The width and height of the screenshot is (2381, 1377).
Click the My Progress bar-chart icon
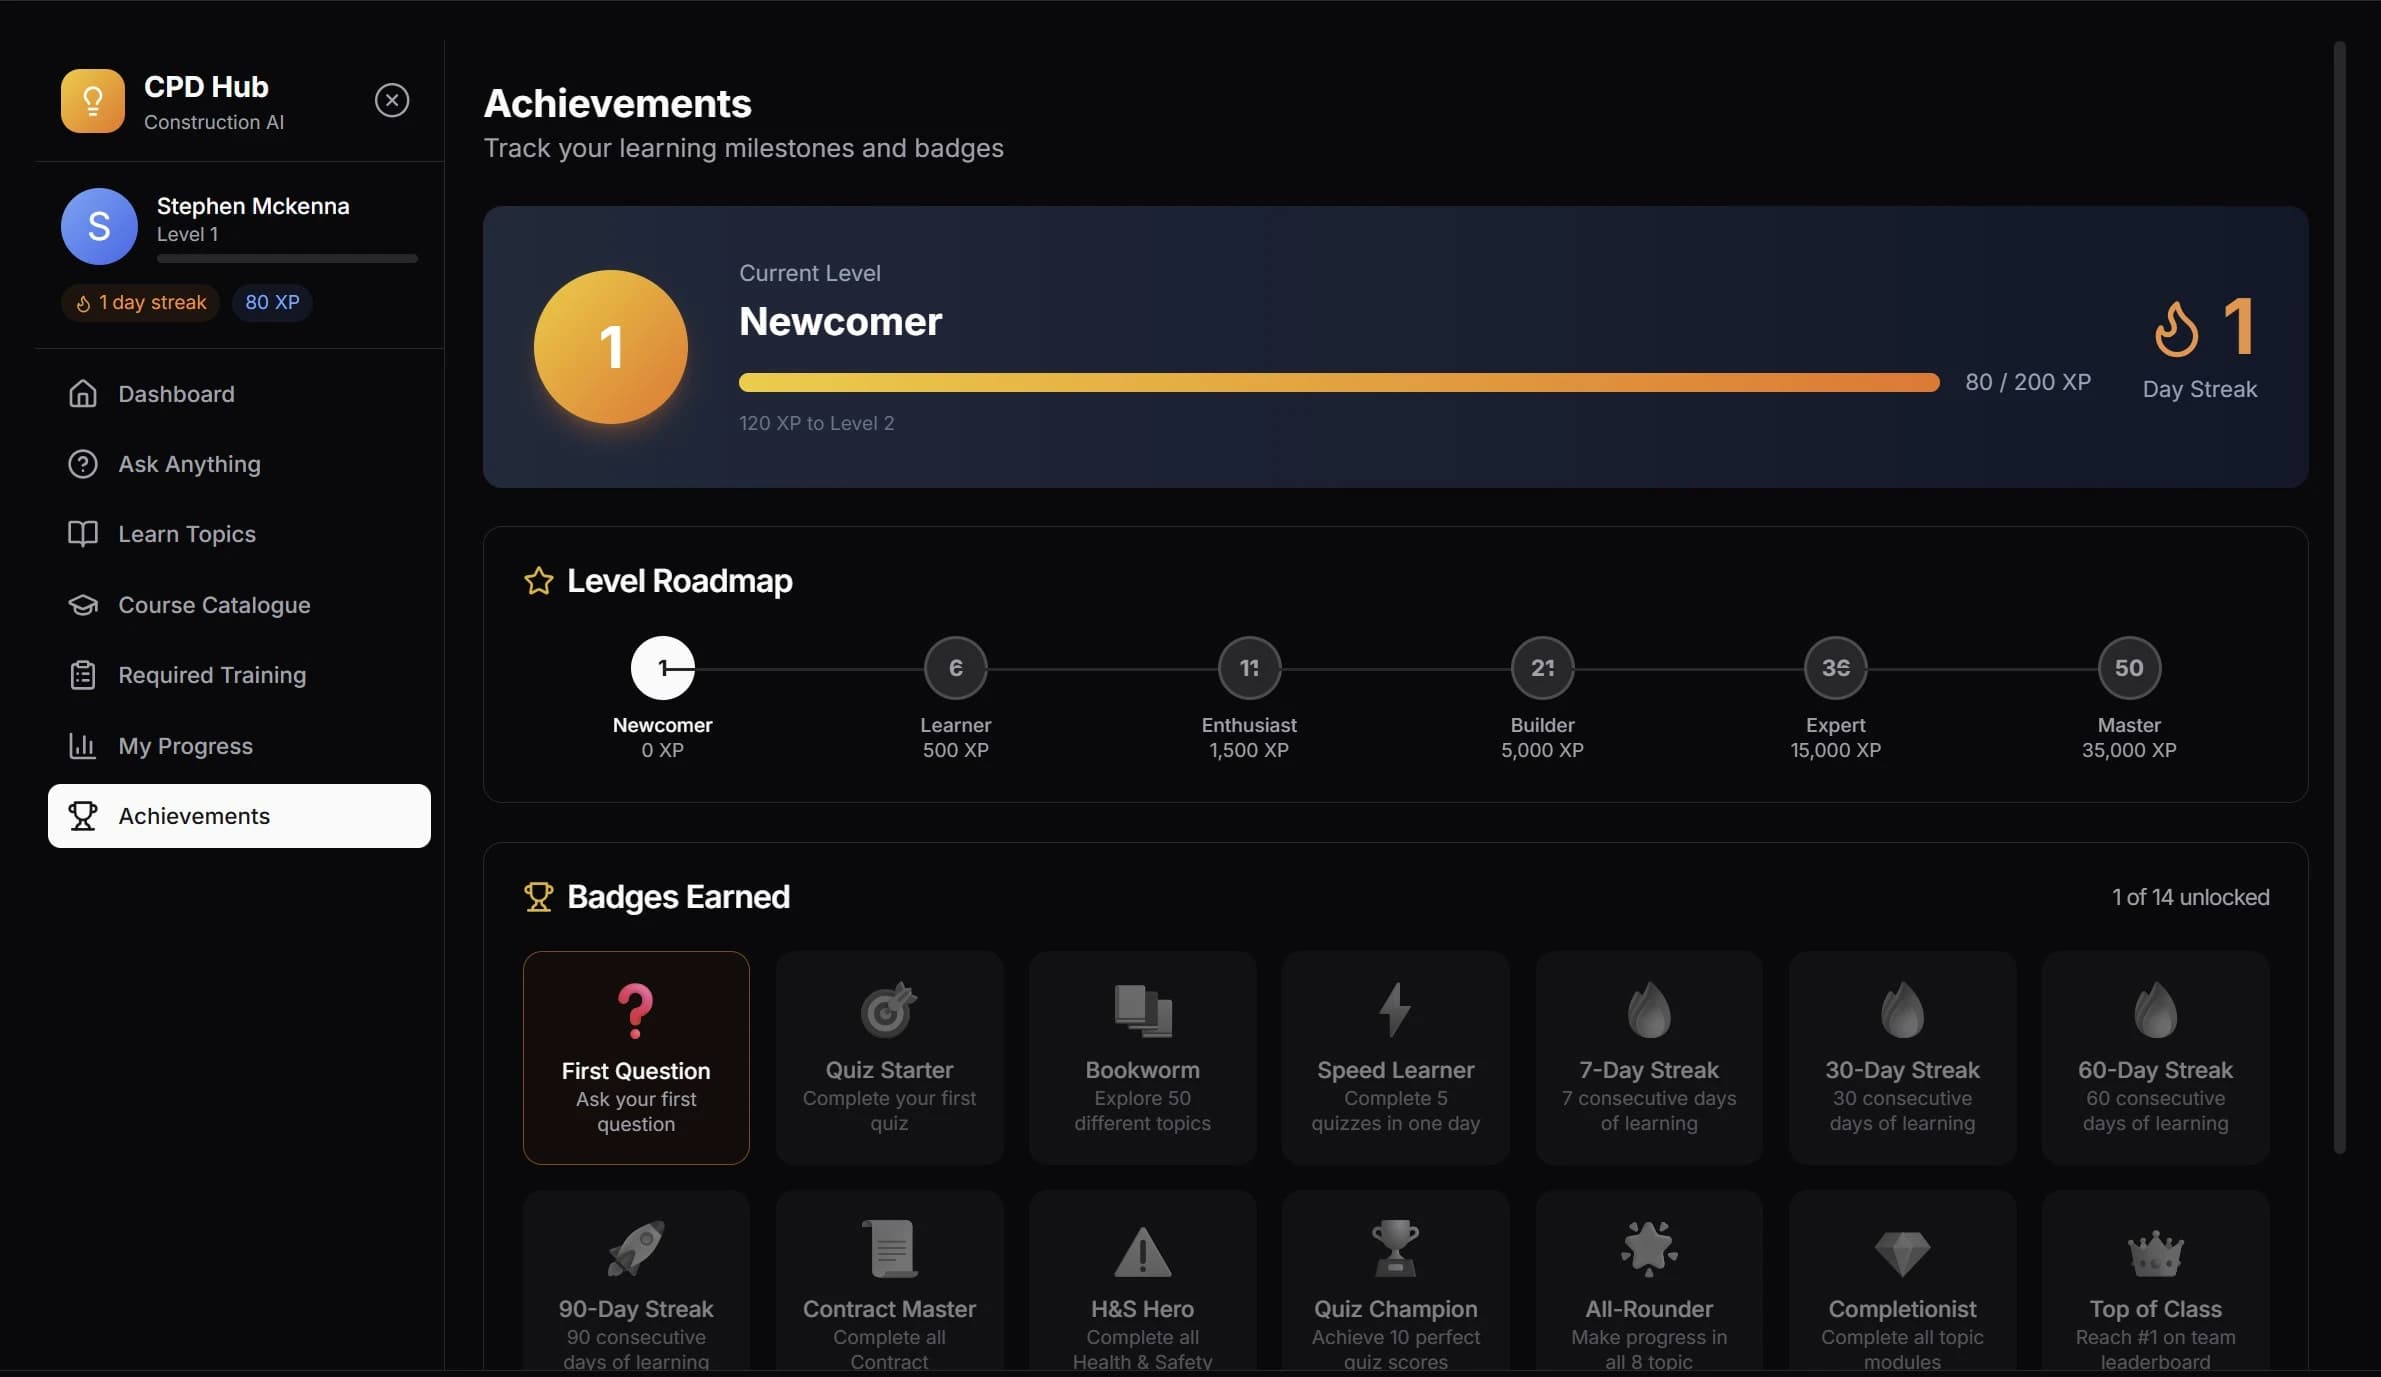click(83, 746)
